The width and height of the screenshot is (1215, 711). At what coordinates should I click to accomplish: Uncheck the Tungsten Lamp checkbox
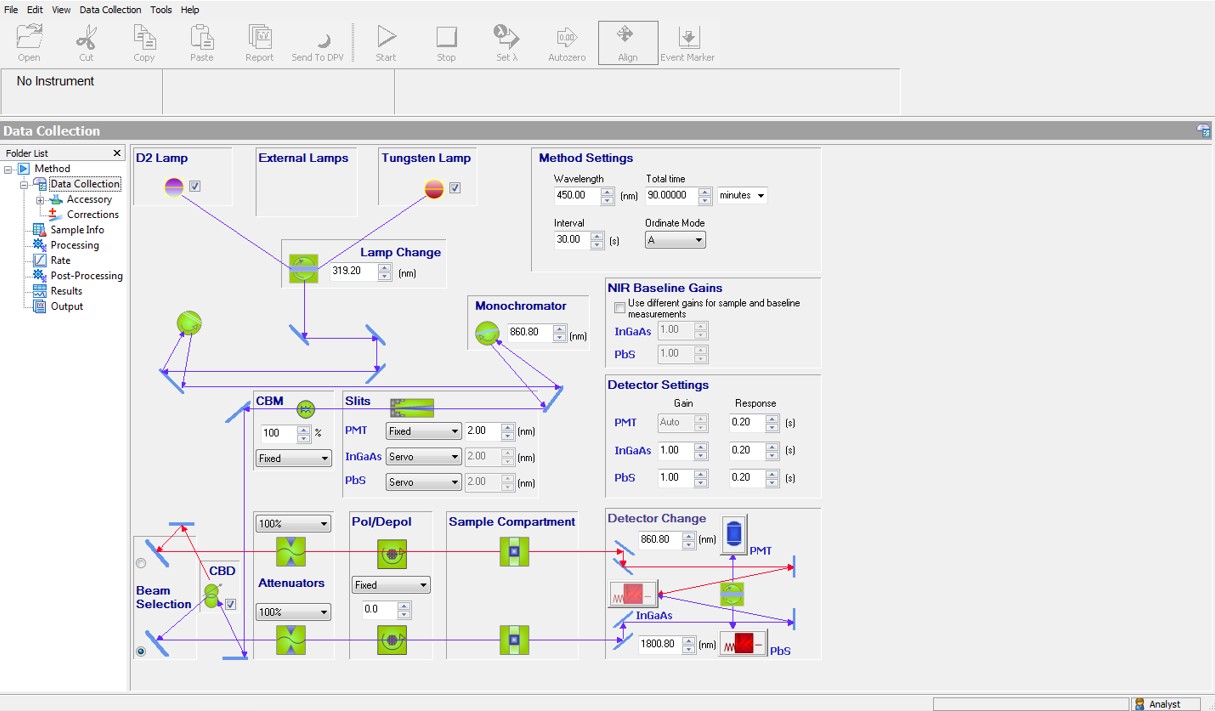(x=455, y=188)
